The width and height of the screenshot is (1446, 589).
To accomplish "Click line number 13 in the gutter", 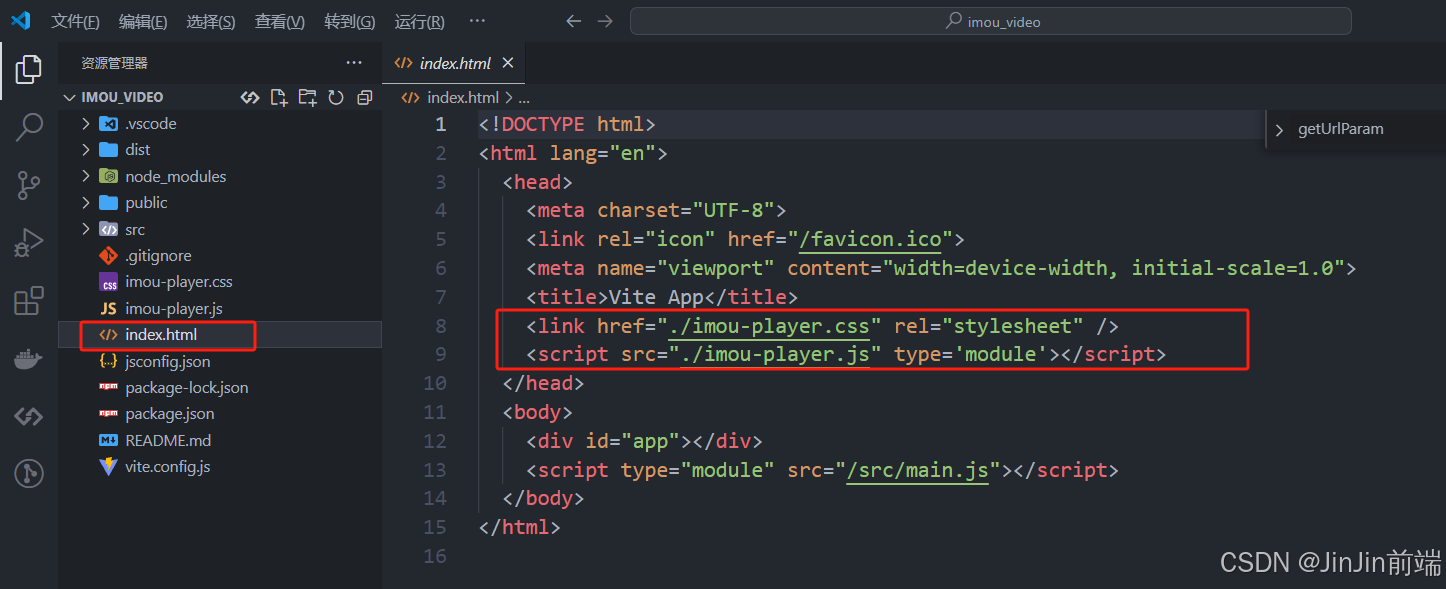I will pyautogui.click(x=435, y=470).
